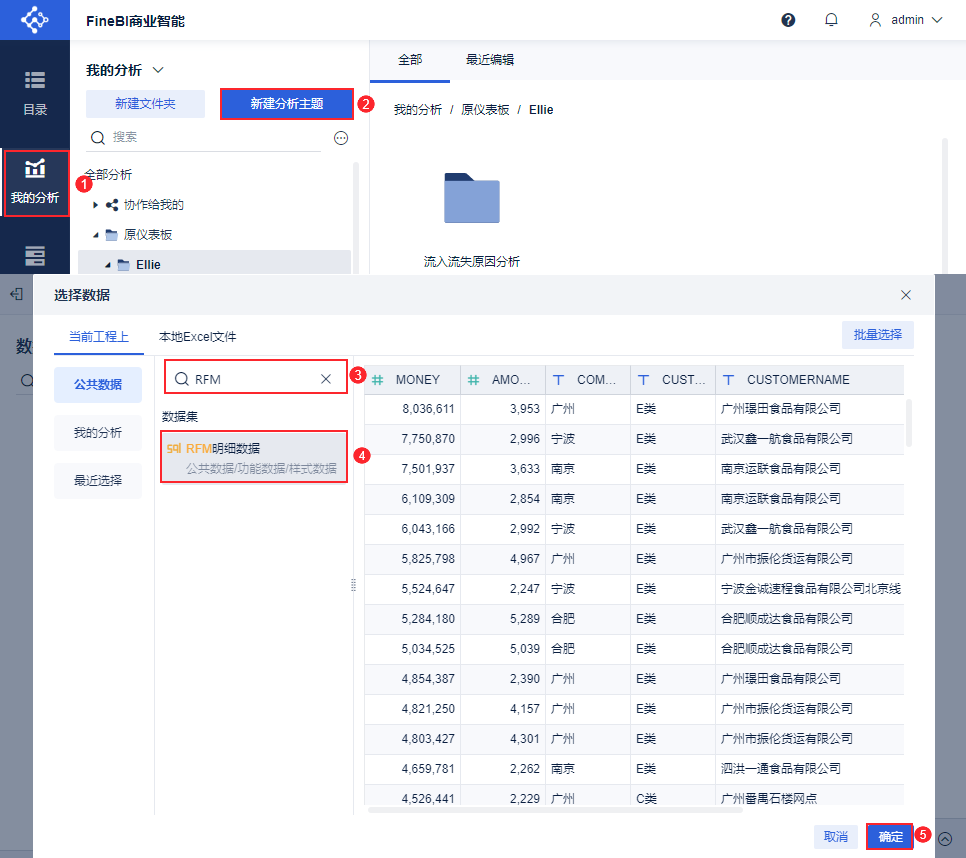Click the 批量选择 button
This screenshot has width=966, height=858.
(878, 335)
